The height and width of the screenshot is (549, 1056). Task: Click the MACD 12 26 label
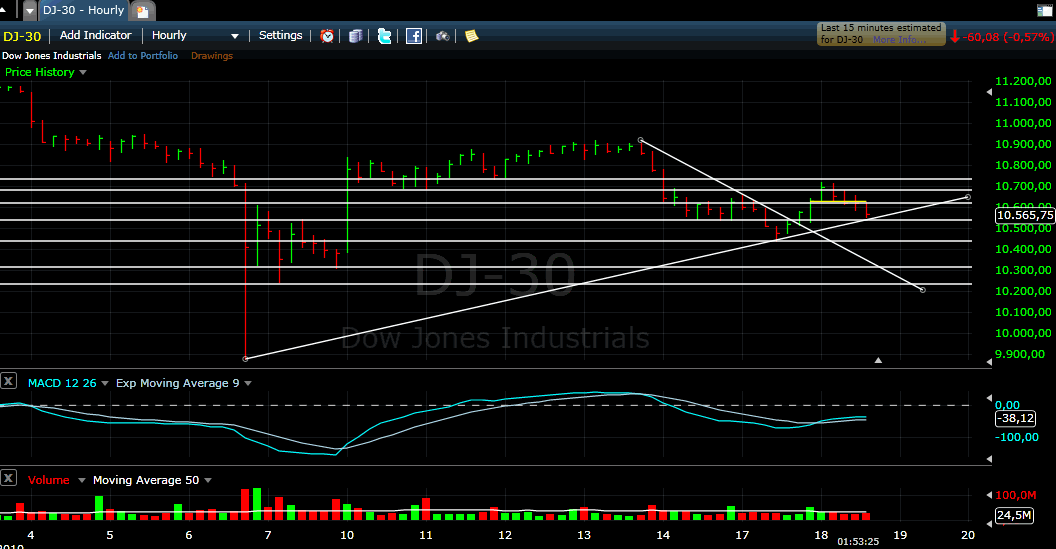point(62,383)
